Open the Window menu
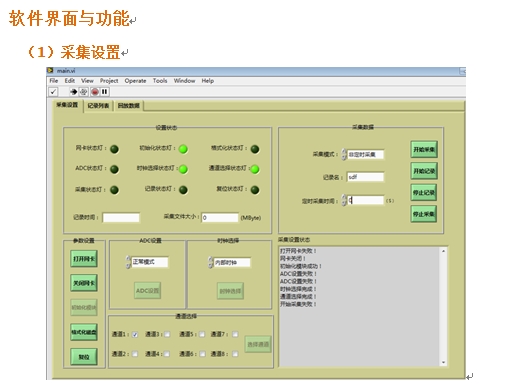This screenshot has height=384, width=522. 184,81
